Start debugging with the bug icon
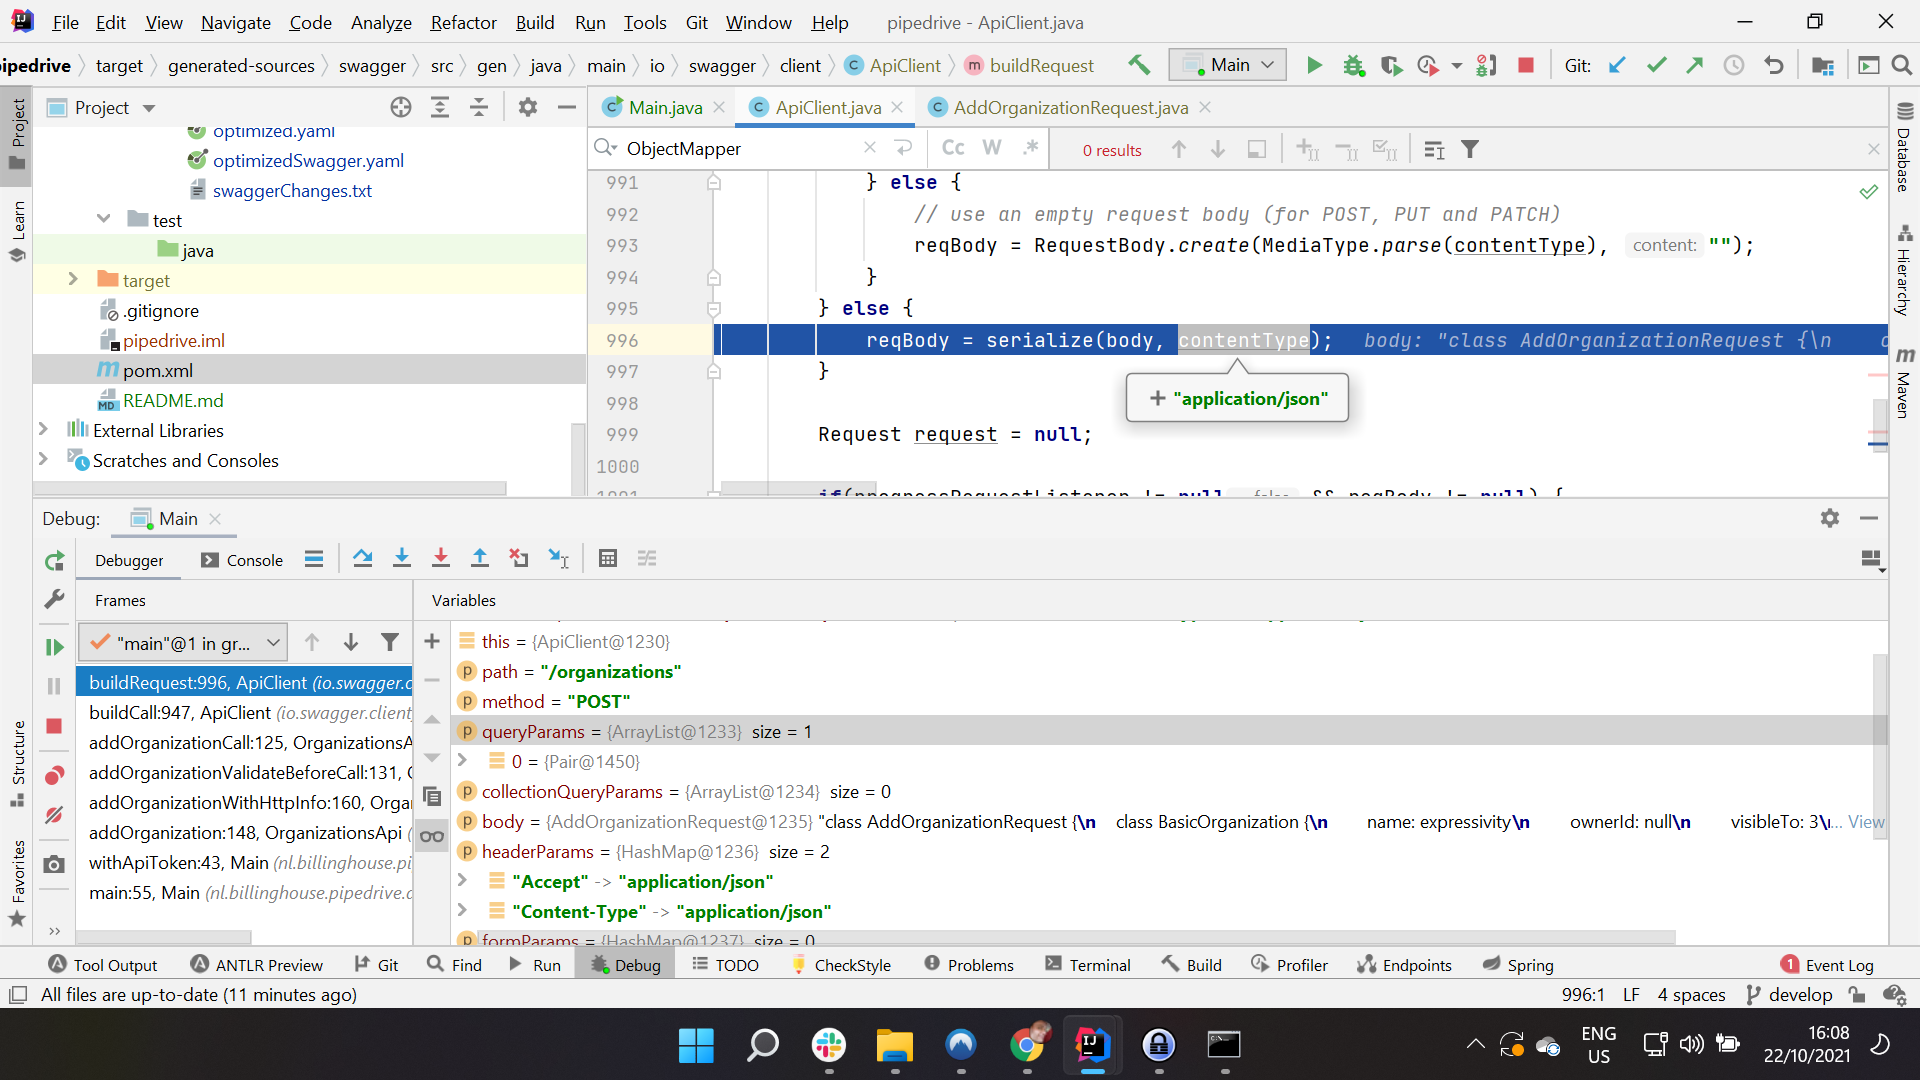This screenshot has height=1080, width=1920. tap(1353, 65)
